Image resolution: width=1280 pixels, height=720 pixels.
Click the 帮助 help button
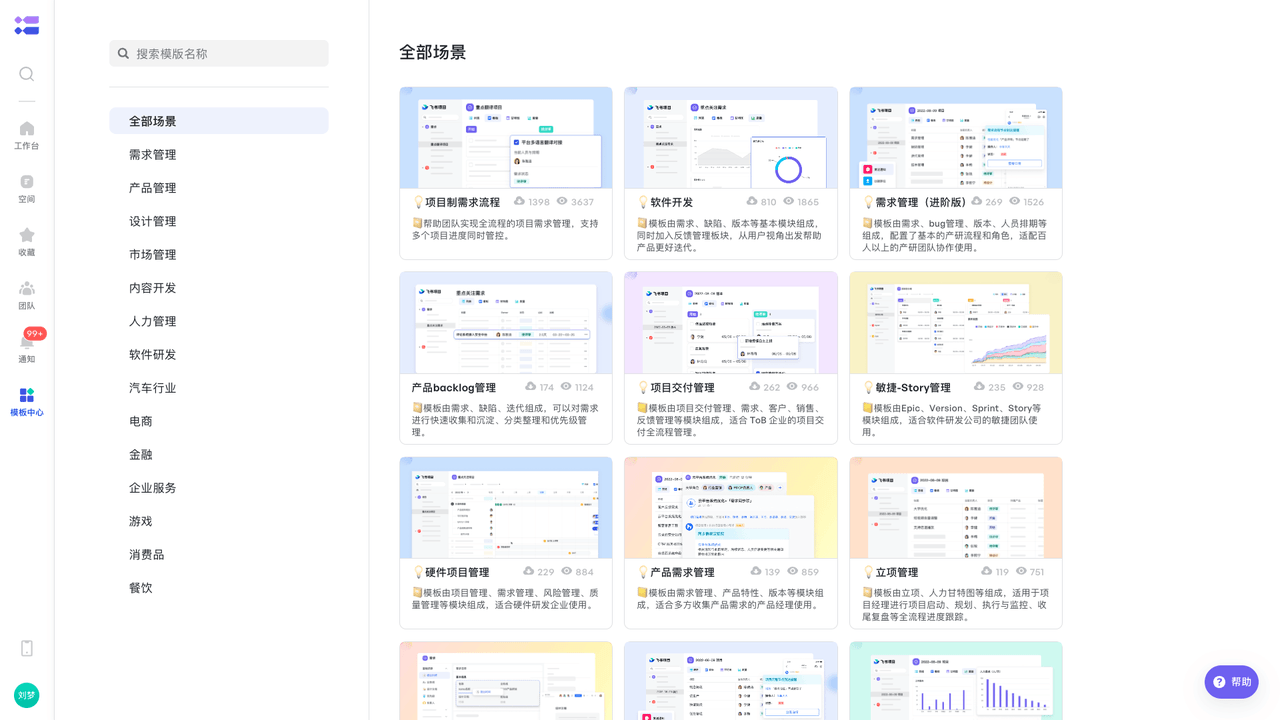point(1231,682)
